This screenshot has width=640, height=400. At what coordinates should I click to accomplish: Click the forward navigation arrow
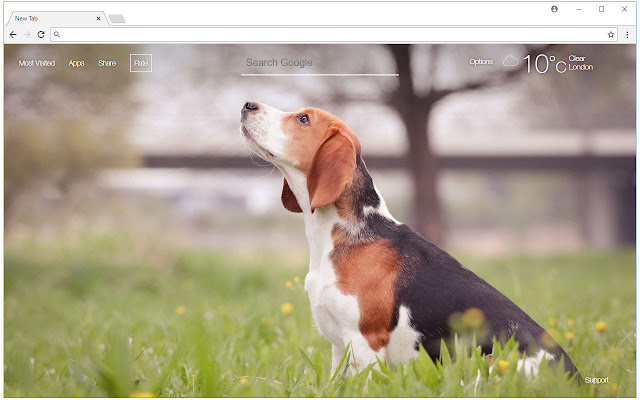coord(27,35)
